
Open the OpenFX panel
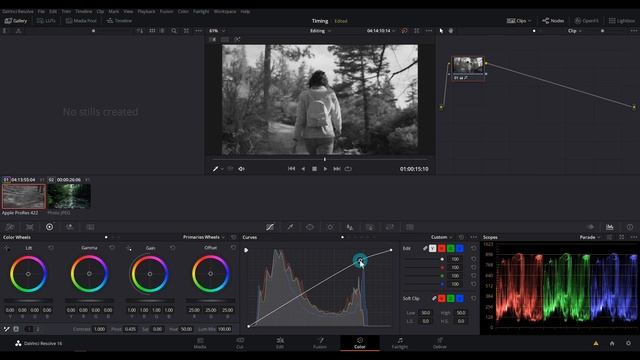pos(587,20)
